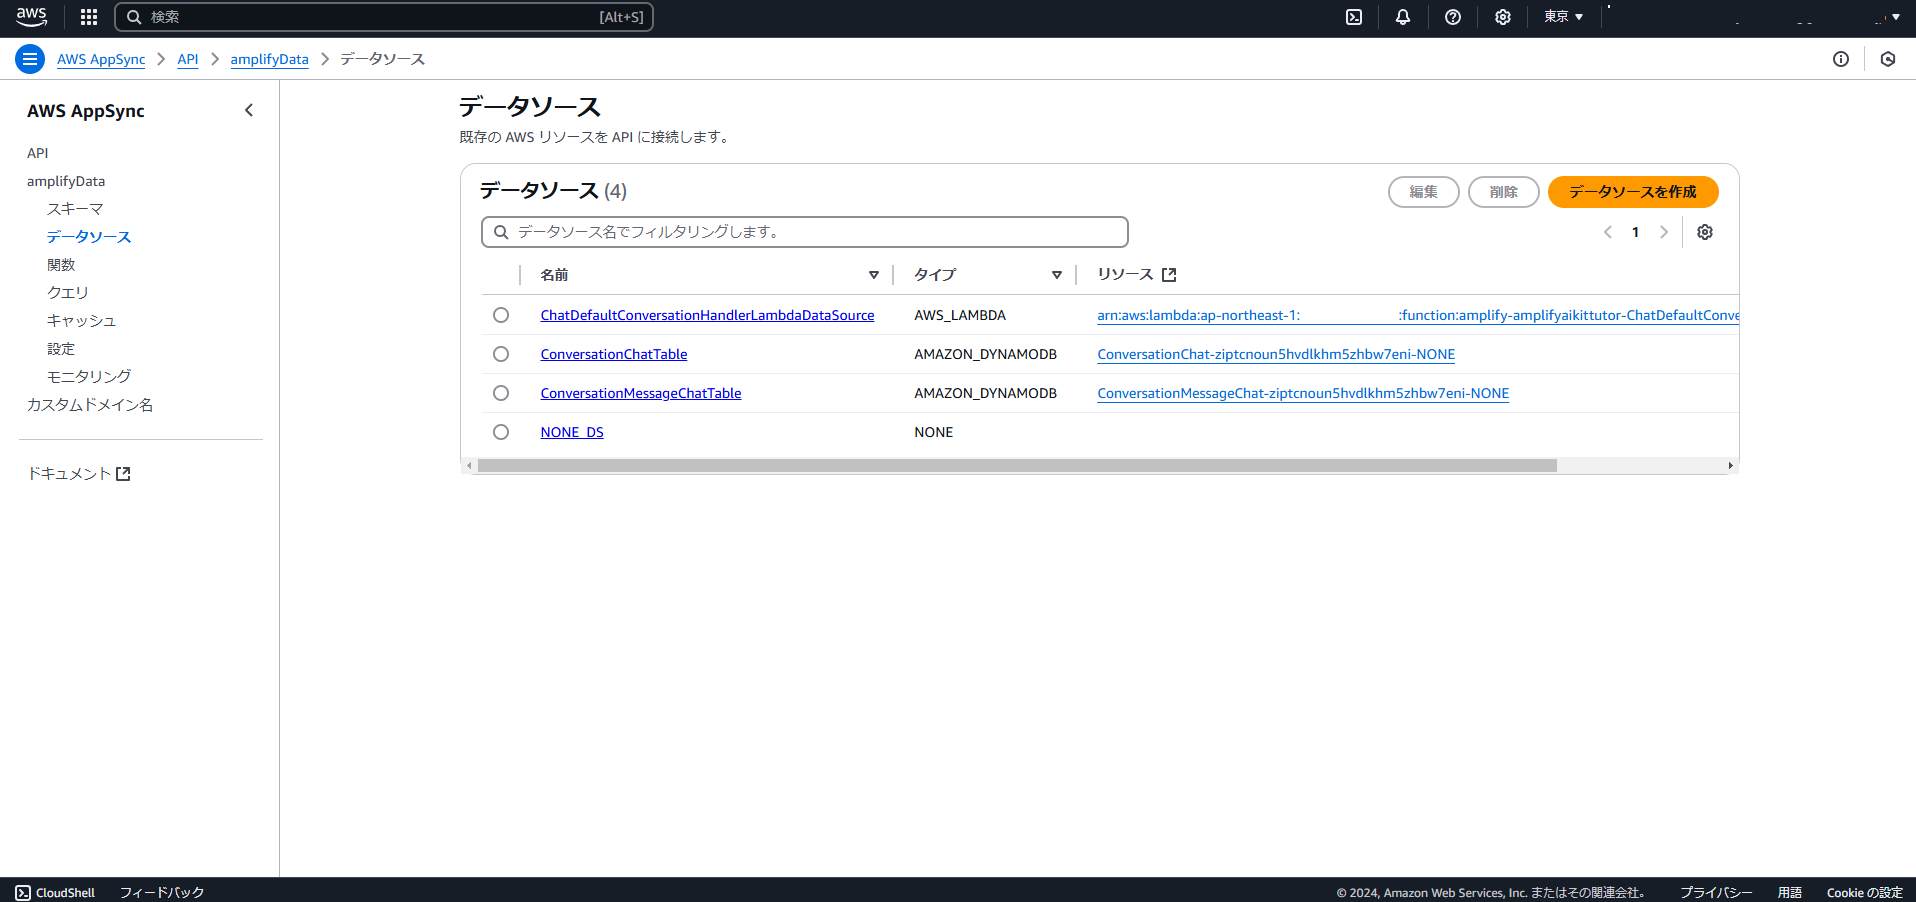Open 用語 footer link
Image resolution: width=1916 pixels, height=902 pixels.
(x=1790, y=892)
